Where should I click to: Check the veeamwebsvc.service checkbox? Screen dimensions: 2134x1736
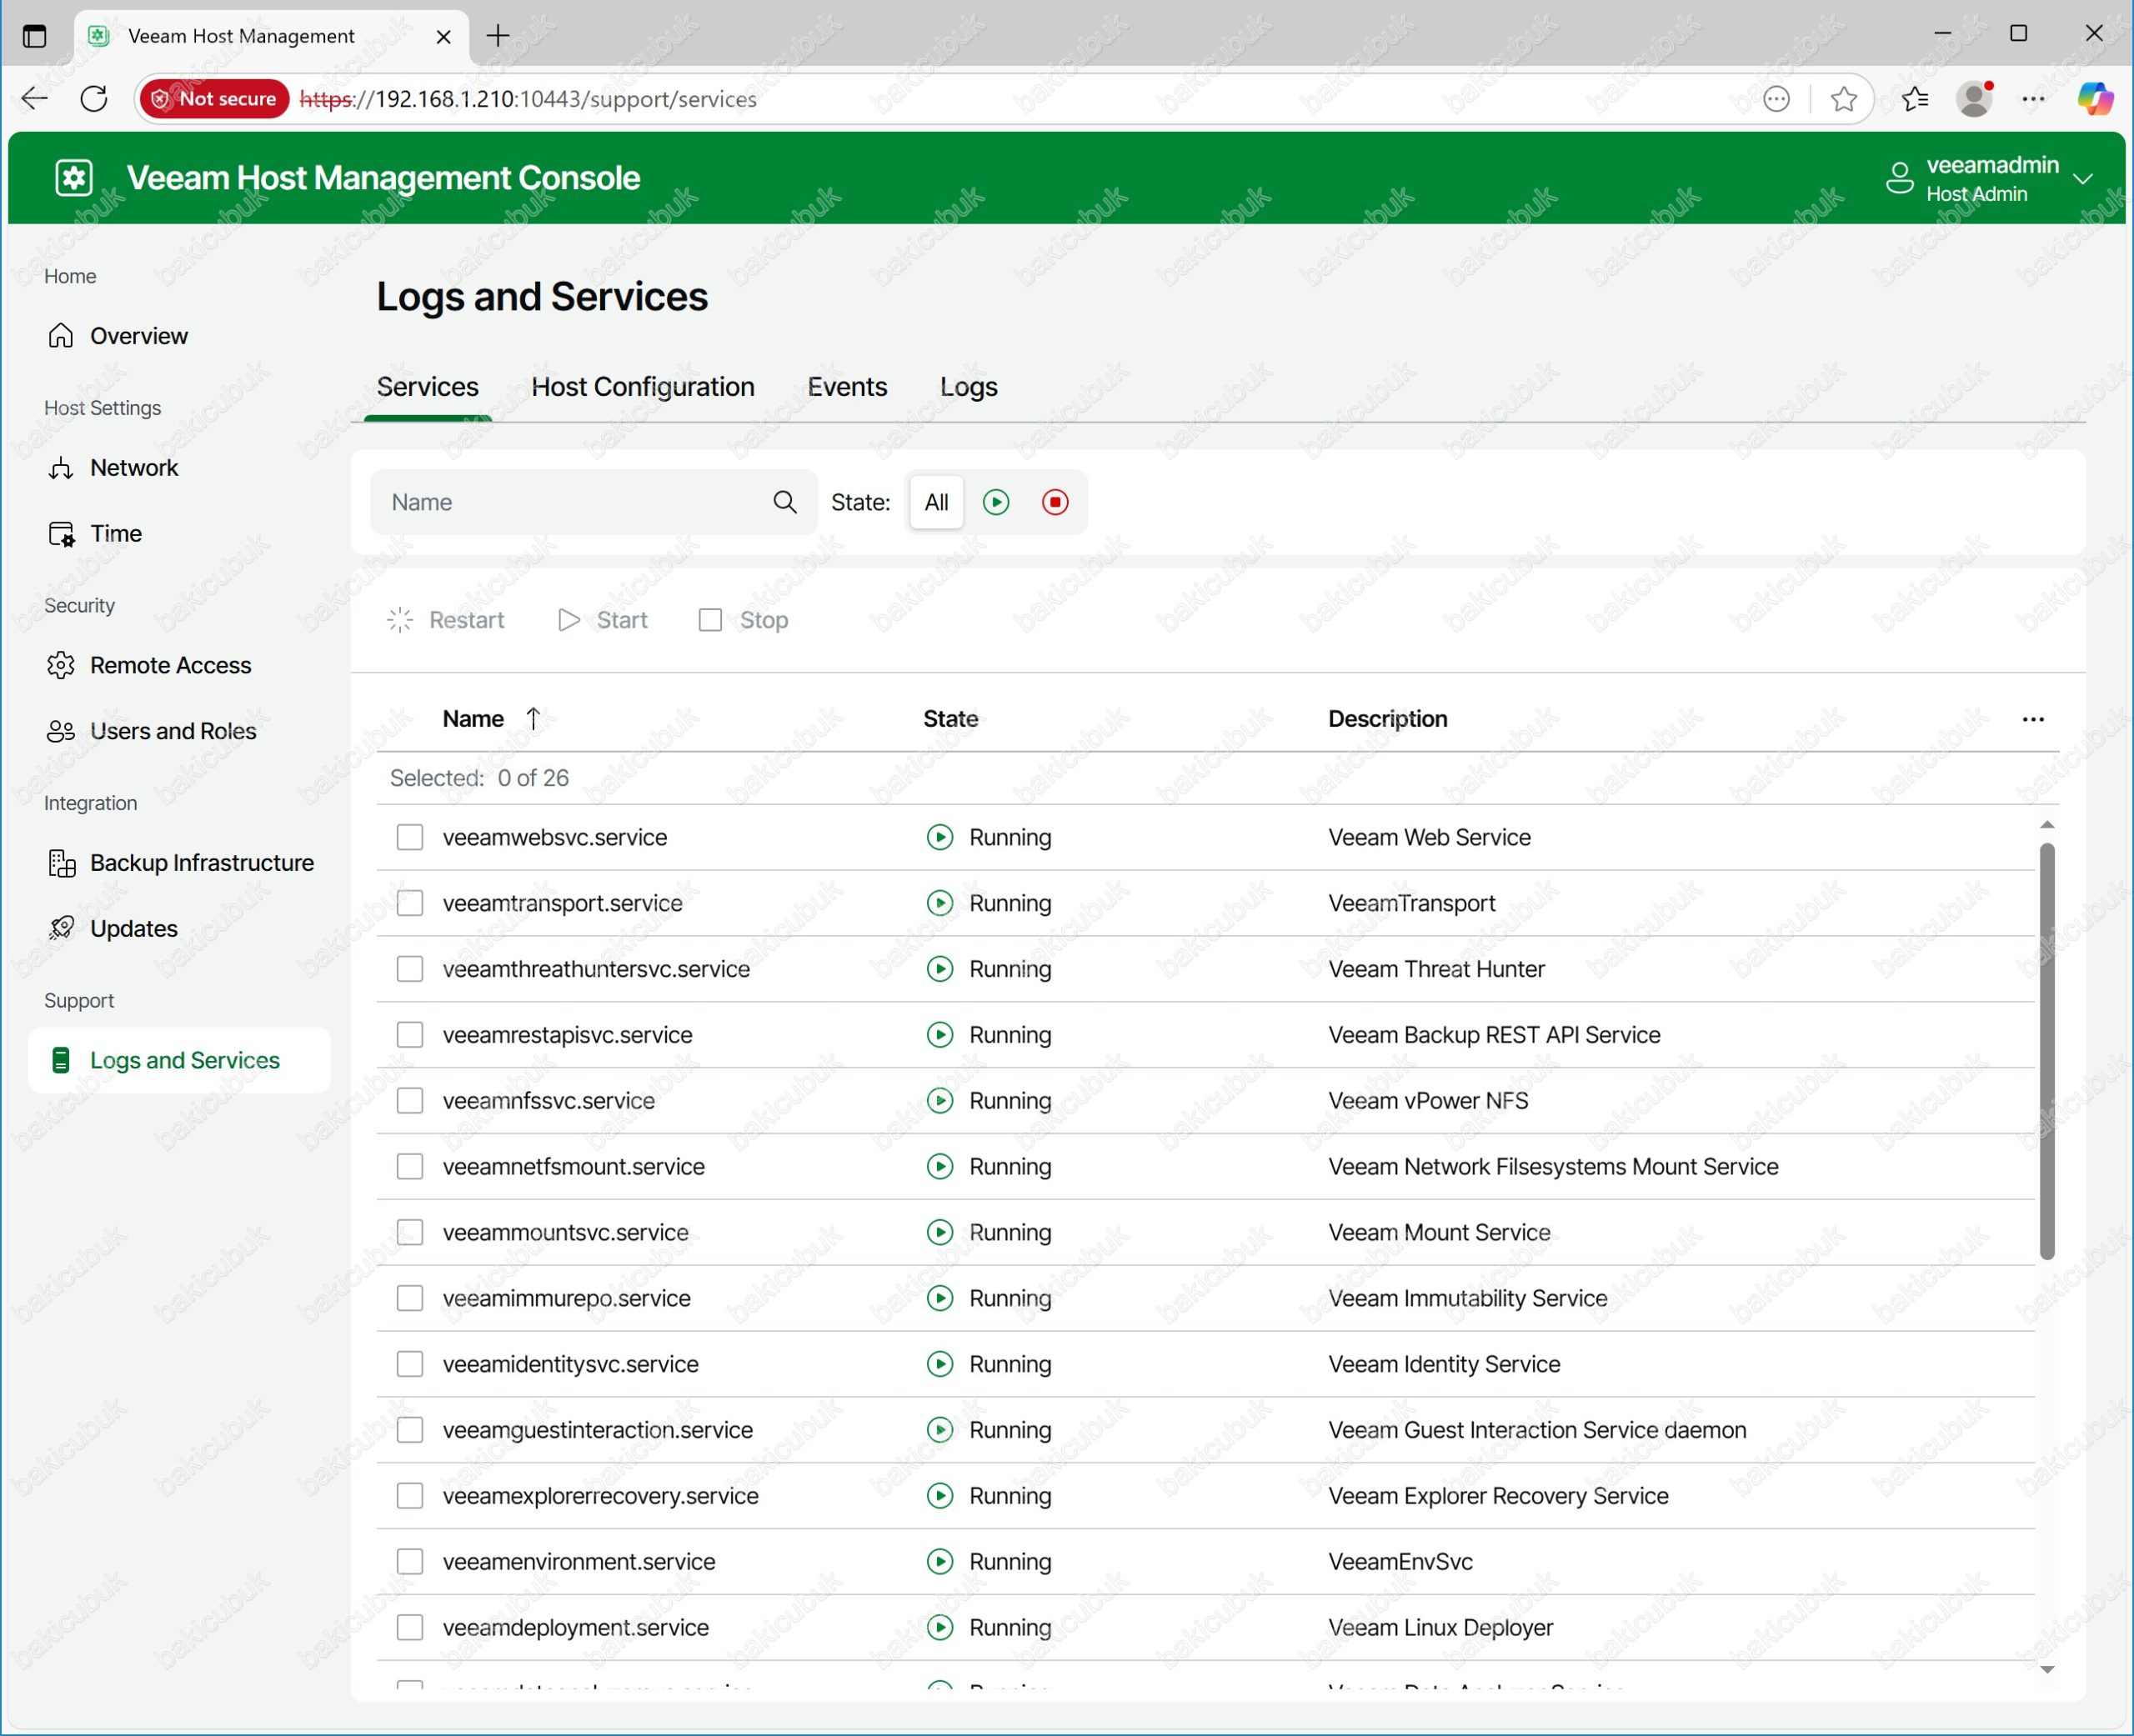coord(410,837)
